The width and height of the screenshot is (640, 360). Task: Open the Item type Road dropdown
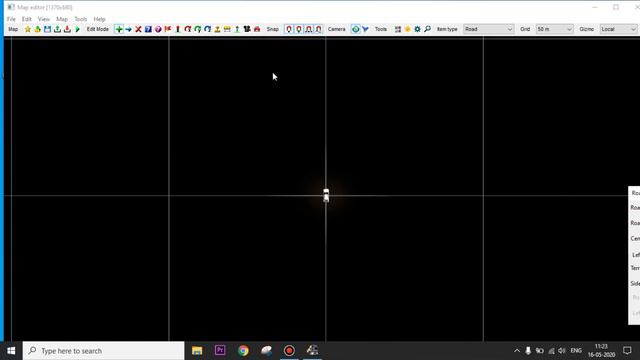(x=488, y=29)
